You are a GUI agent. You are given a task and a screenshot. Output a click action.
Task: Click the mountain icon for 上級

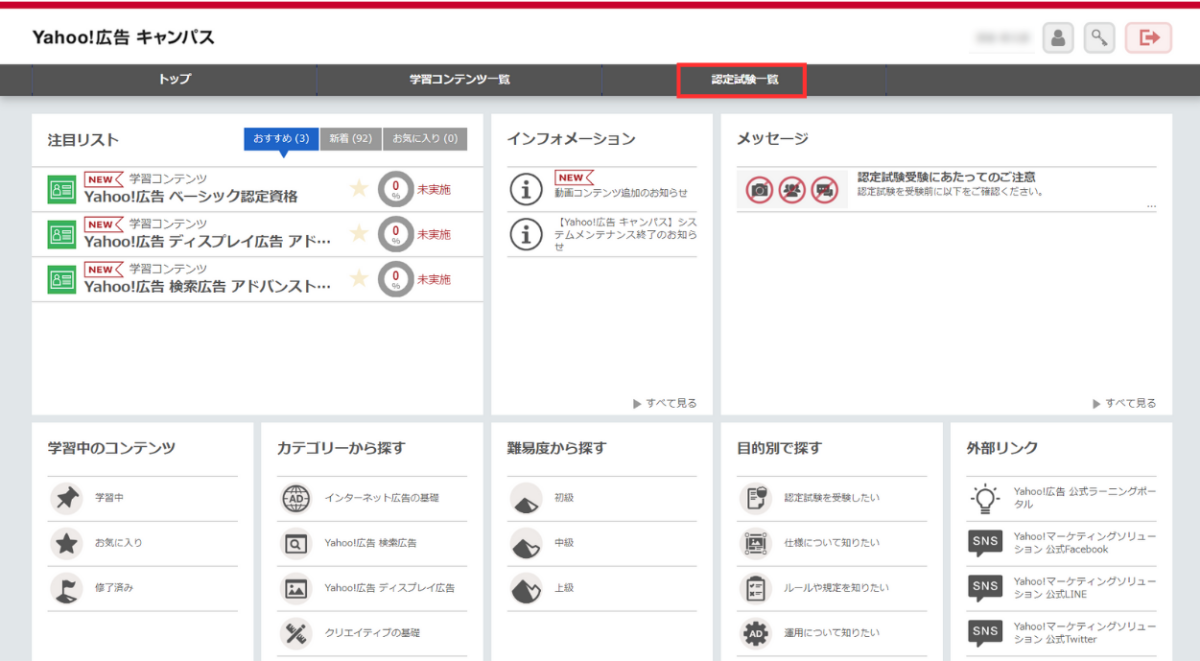point(526,588)
